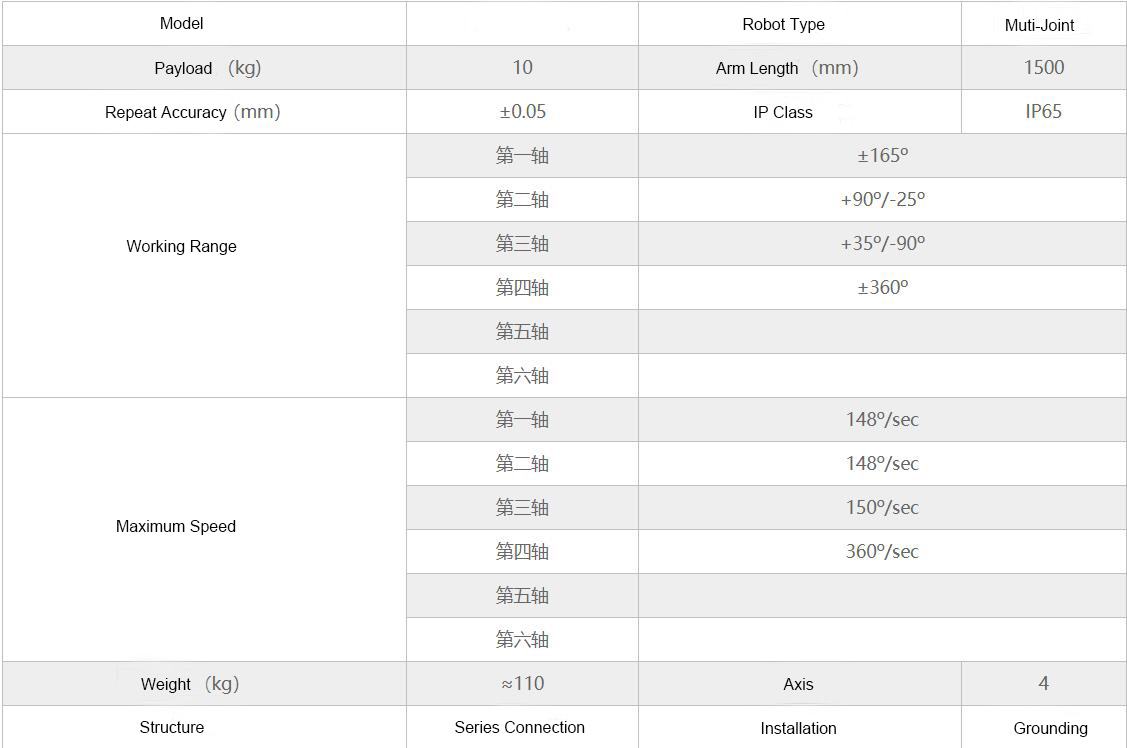This screenshot has height=748, width=1127.
Task: Click the Model header cell
Action: tap(182, 23)
